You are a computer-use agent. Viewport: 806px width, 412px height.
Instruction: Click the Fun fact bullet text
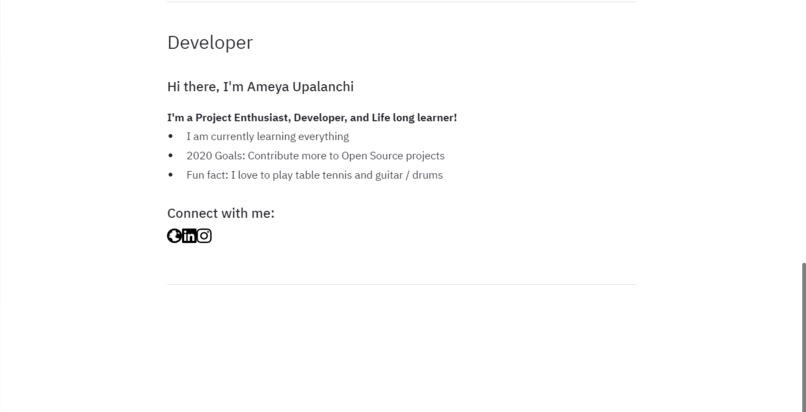(314, 175)
